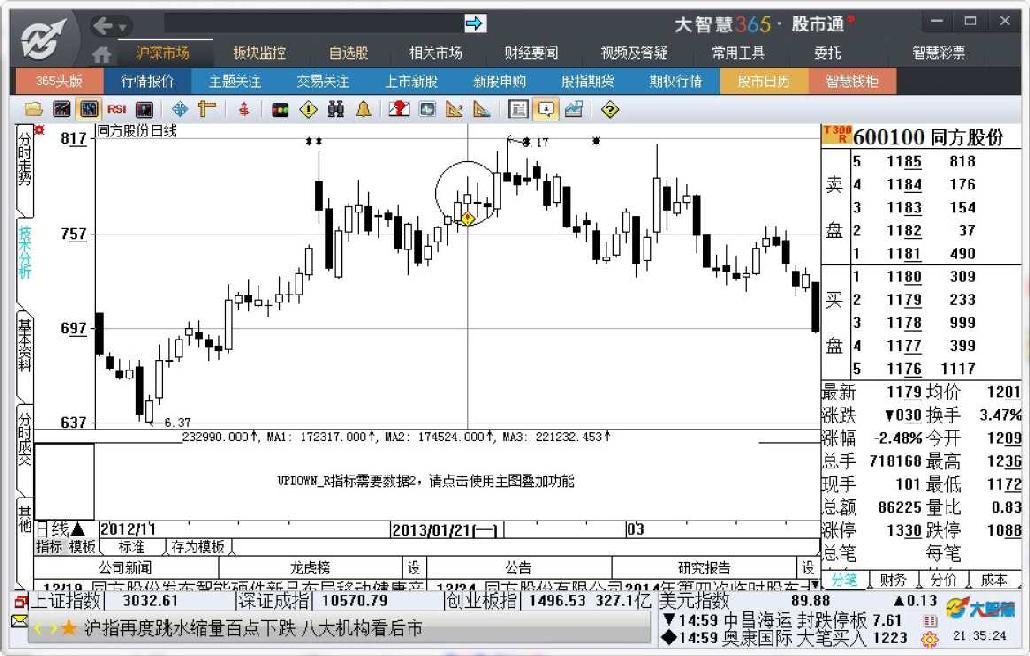
Task: Click the 设 settings button beside 龙虎榜
Action: point(414,567)
